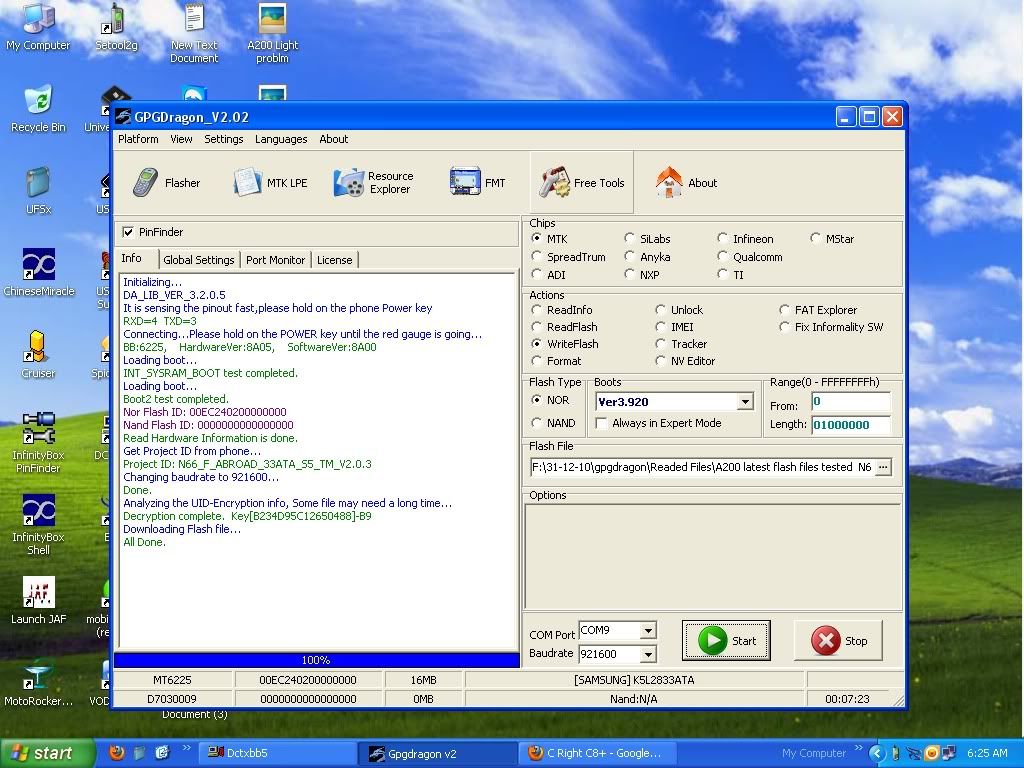Launch UFSx desktop shortcut
1024x768 pixels.
point(38,191)
